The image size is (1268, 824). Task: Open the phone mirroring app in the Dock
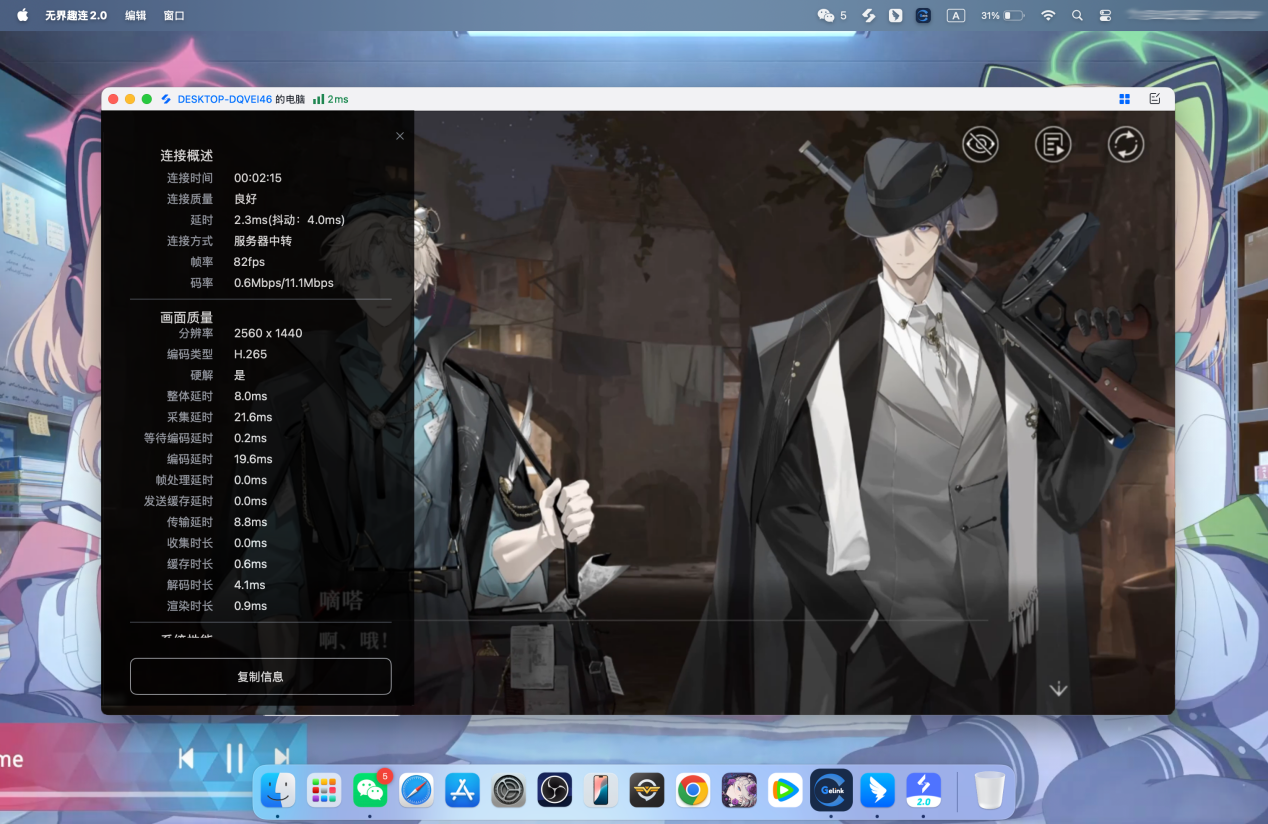point(601,791)
